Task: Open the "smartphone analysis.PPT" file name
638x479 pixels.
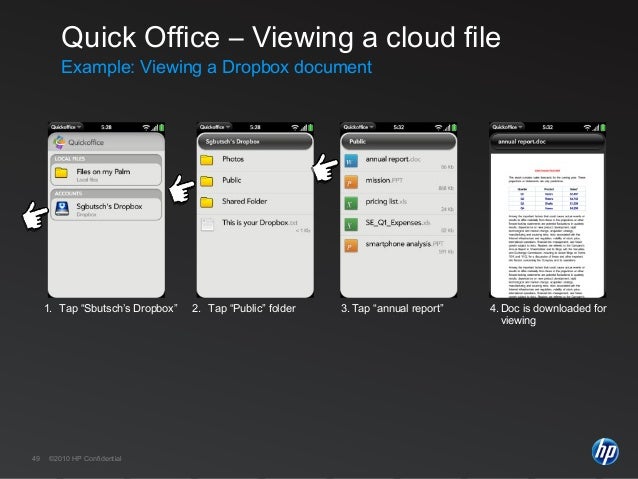Action: (404, 244)
